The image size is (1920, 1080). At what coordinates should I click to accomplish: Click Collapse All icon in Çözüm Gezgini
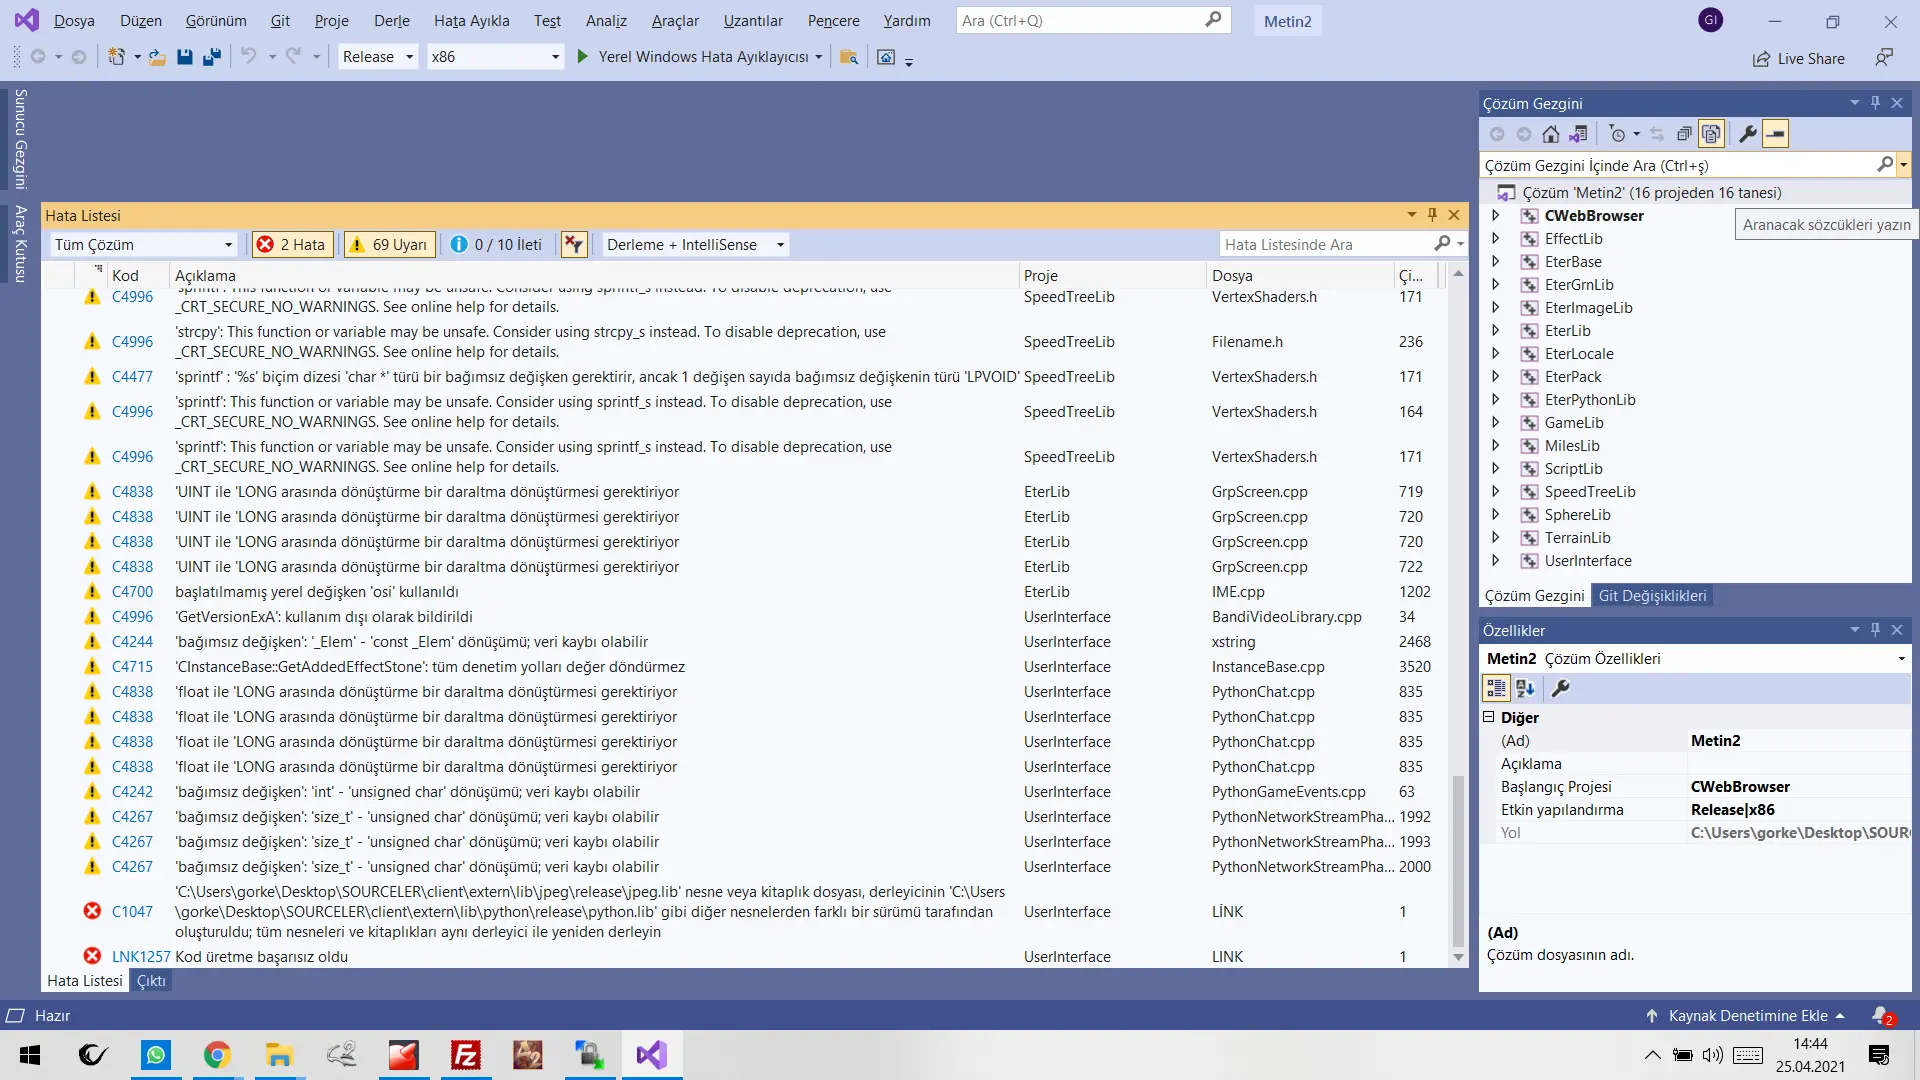[1684, 134]
